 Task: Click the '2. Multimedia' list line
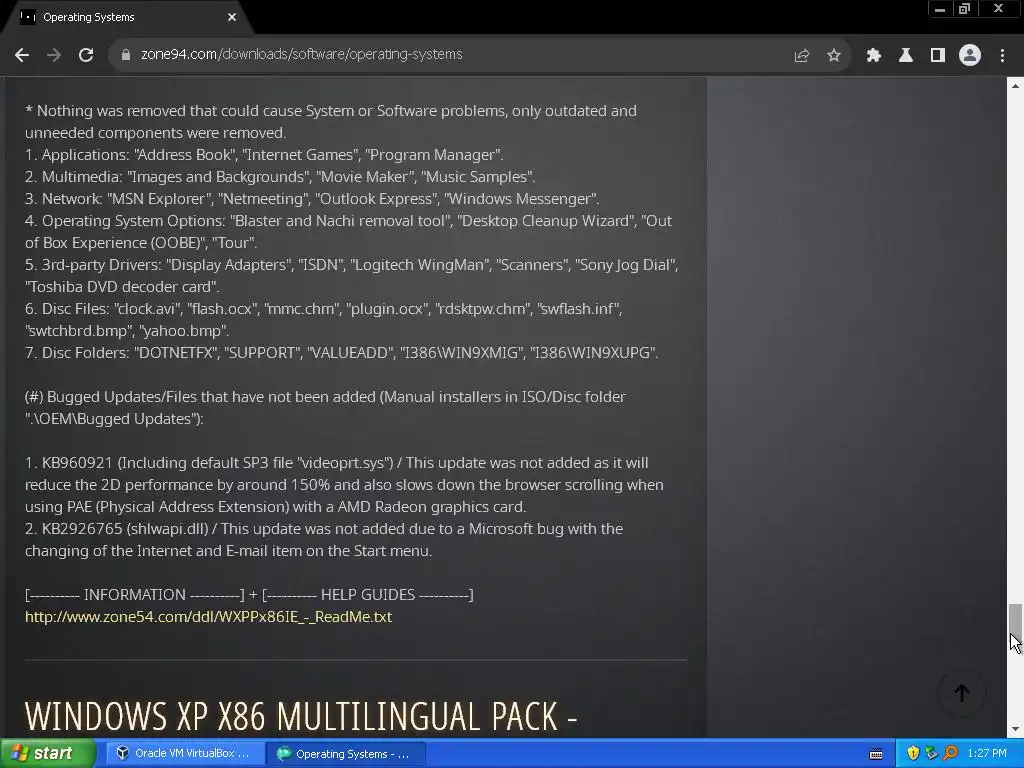(x=280, y=177)
